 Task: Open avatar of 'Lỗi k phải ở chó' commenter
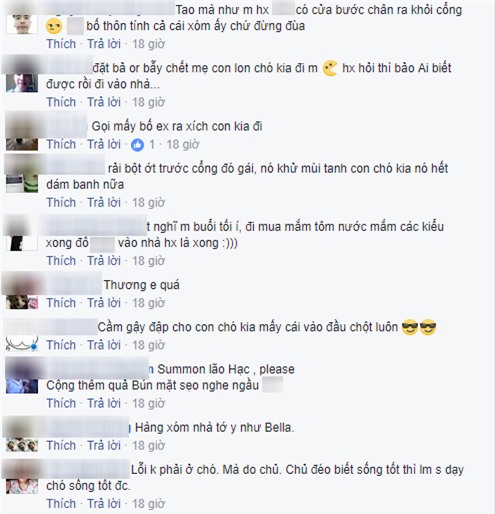click(x=22, y=486)
